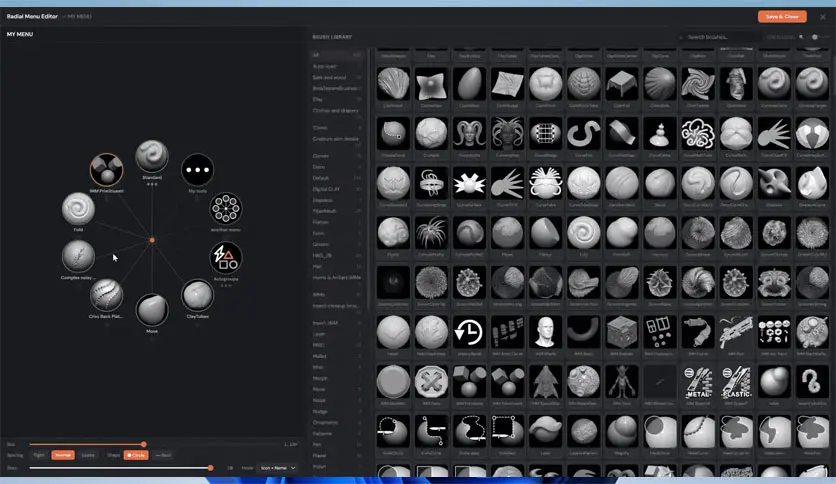Focus the Search brushes field
Screen dimensions: 836x484
tap(722, 37)
